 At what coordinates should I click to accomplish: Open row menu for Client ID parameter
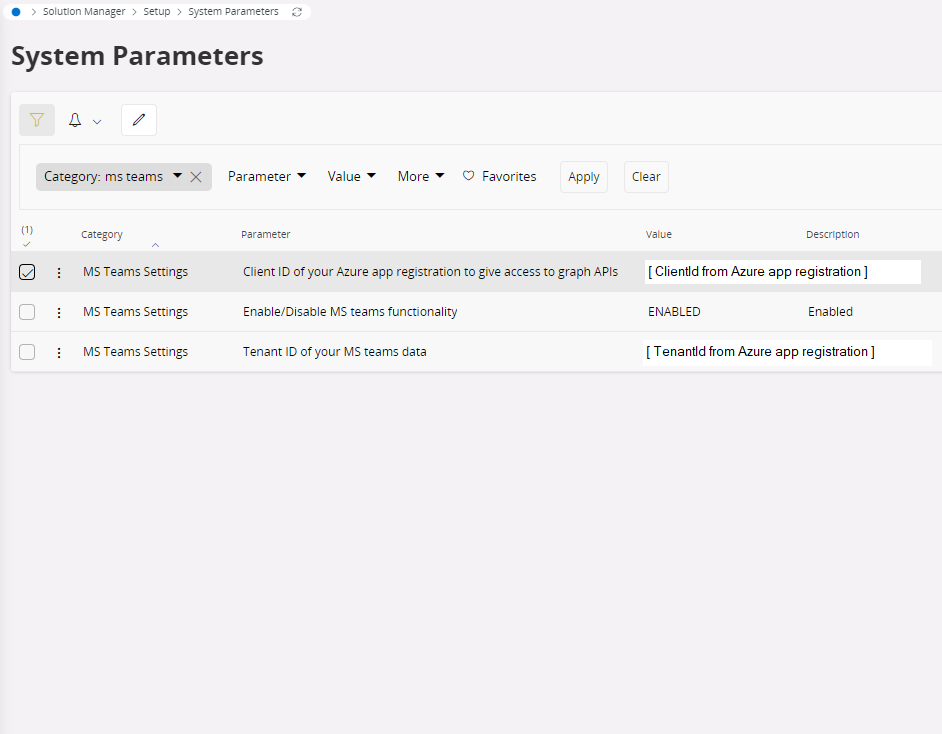tap(59, 272)
